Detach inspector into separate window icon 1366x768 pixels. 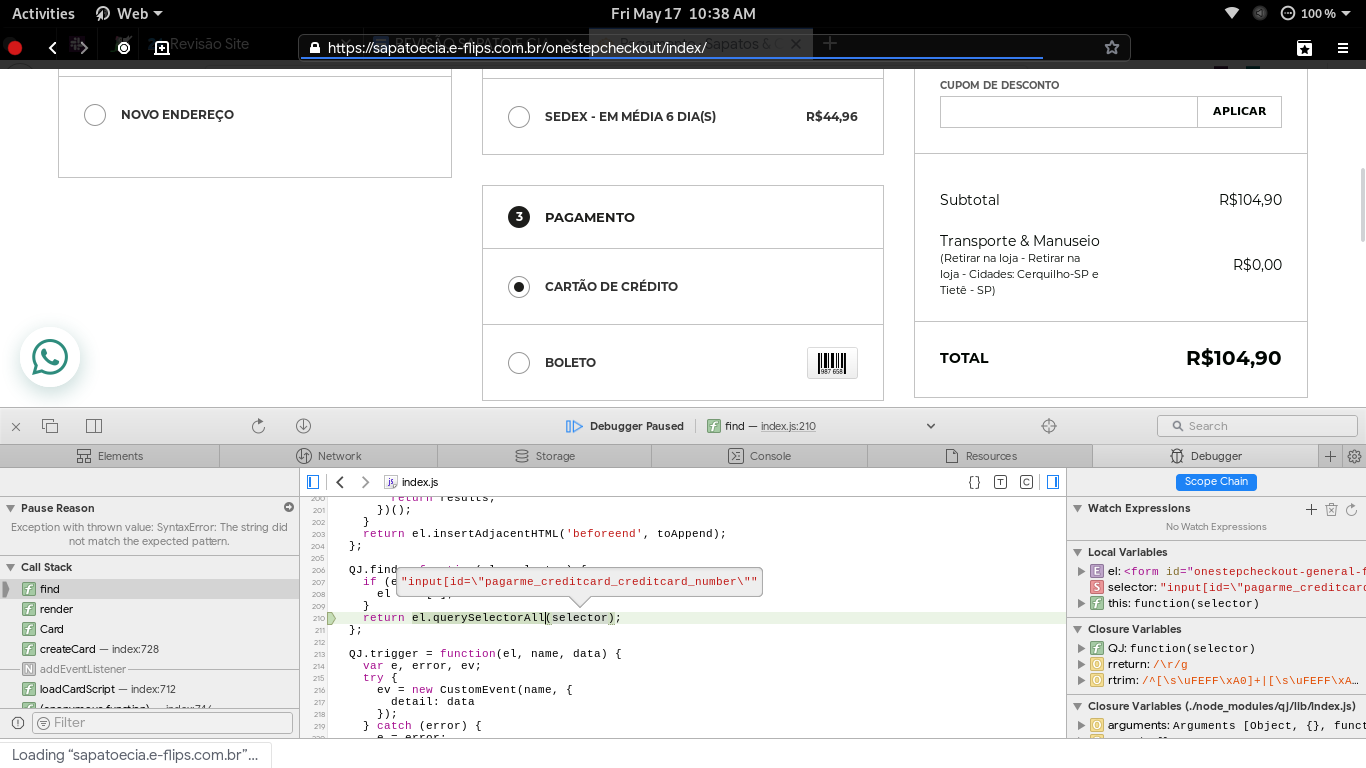[x=50, y=426]
